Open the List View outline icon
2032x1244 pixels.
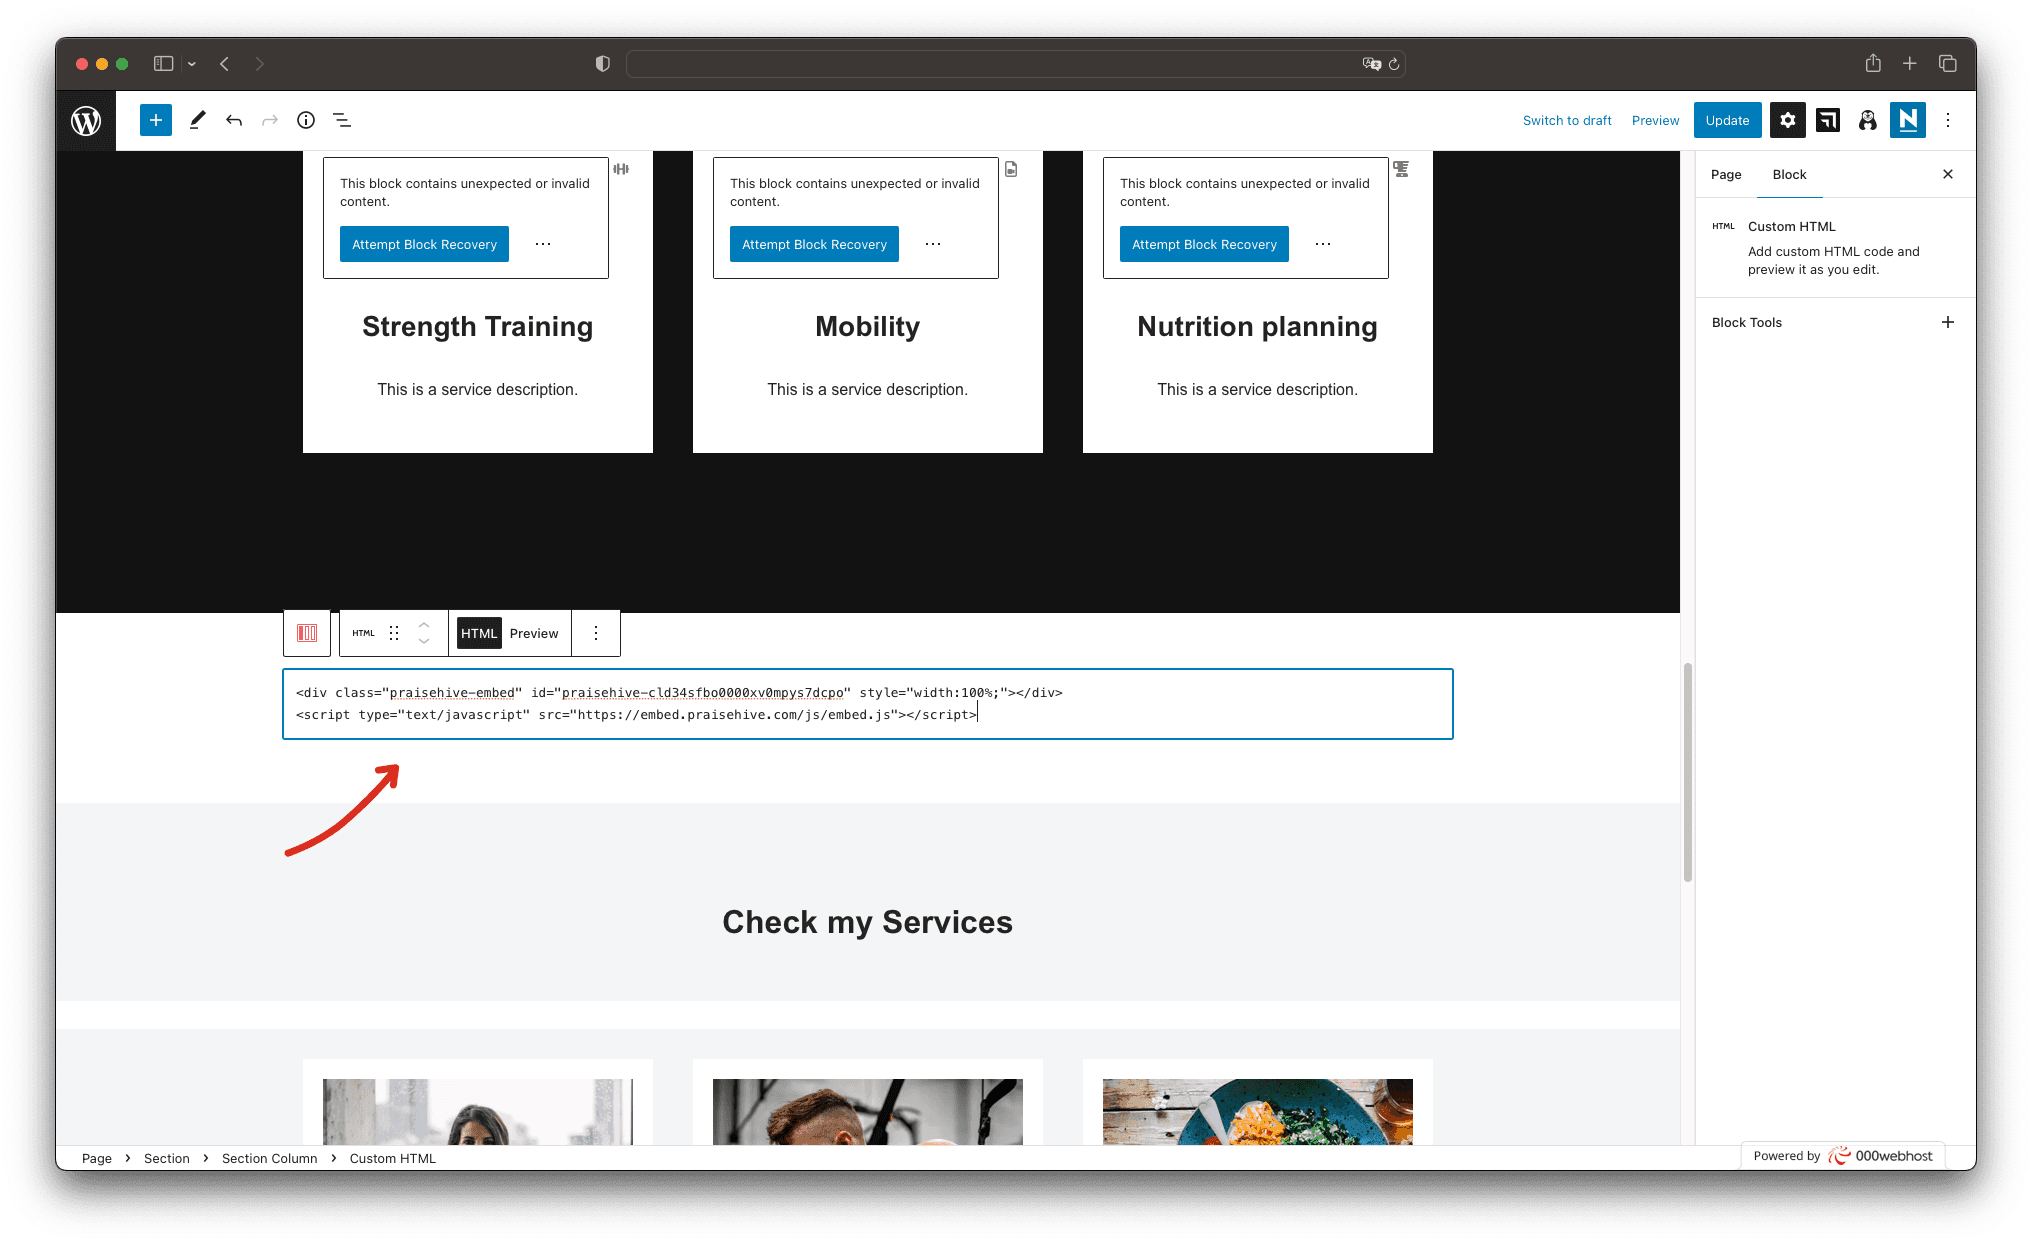pyautogui.click(x=342, y=120)
